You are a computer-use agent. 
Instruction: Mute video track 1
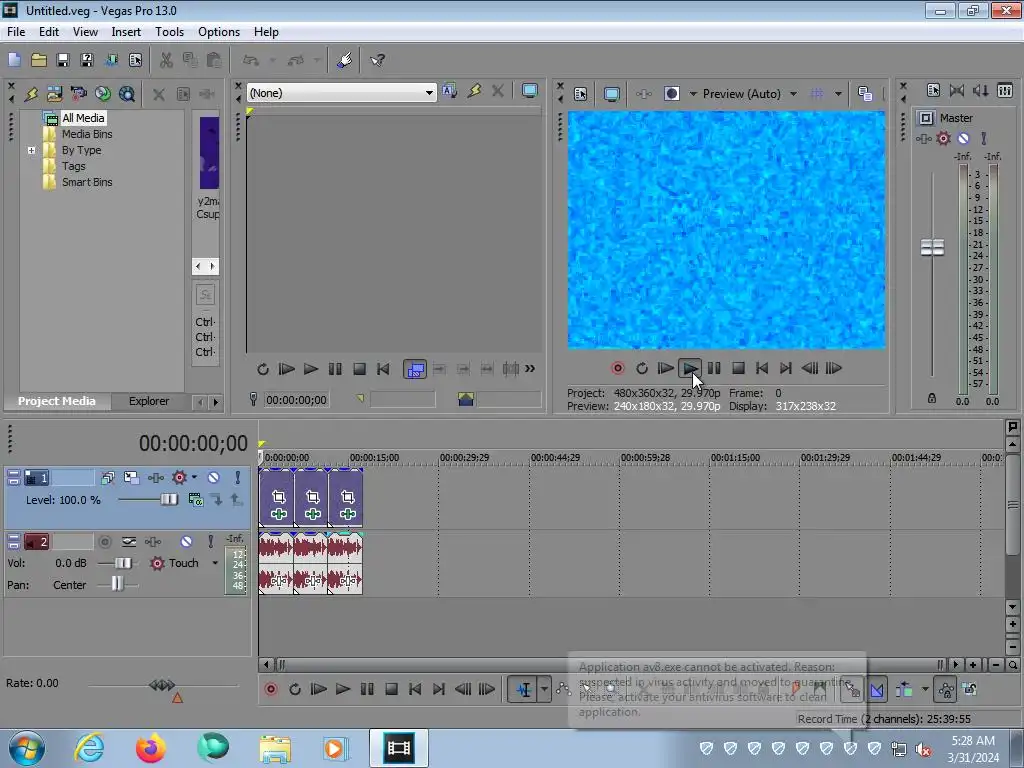point(213,477)
